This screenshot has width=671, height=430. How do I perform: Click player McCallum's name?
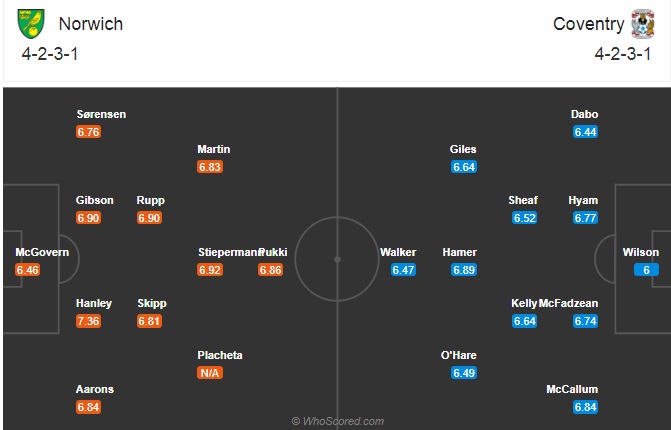[572, 389]
